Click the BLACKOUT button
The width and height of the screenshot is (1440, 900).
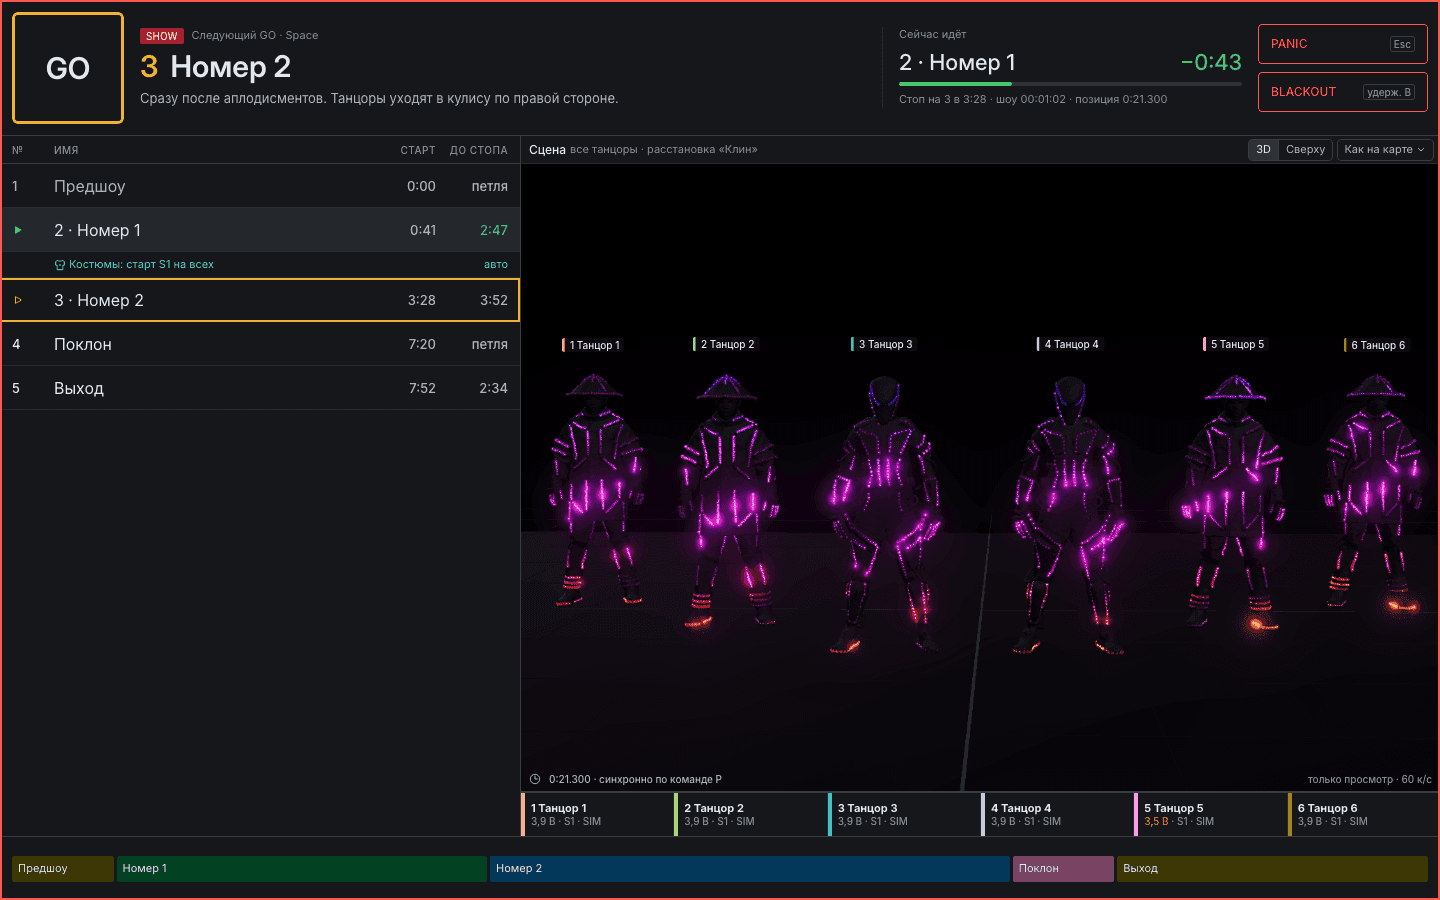[1342, 92]
